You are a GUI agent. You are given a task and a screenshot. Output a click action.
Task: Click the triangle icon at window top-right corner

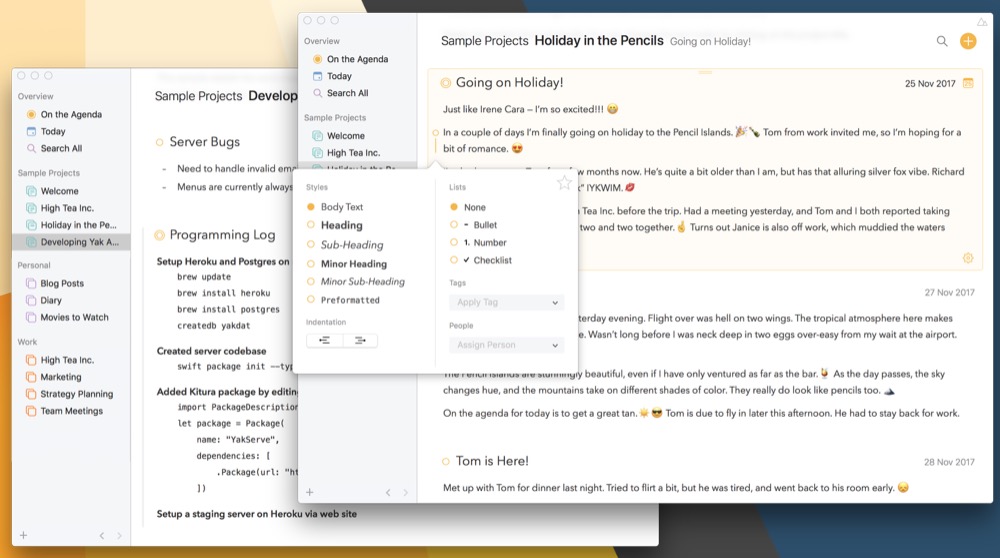pyautogui.click(x=982, y=22)
